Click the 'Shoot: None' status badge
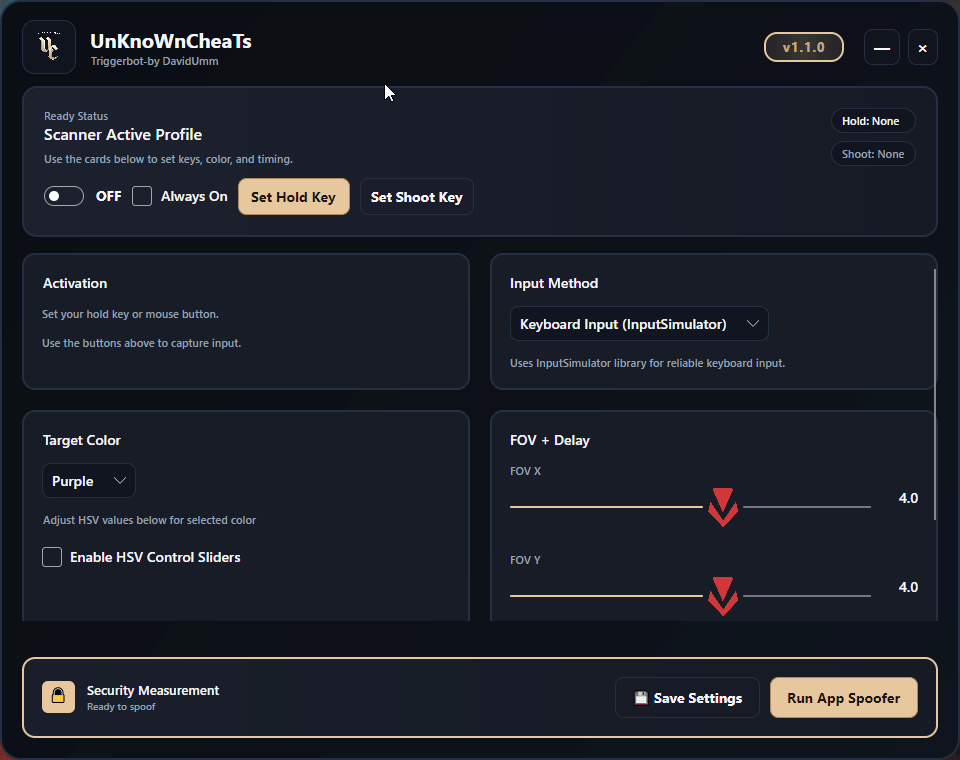Image resolution: width=960 pixels, height=760 pixels. [872, 154]
